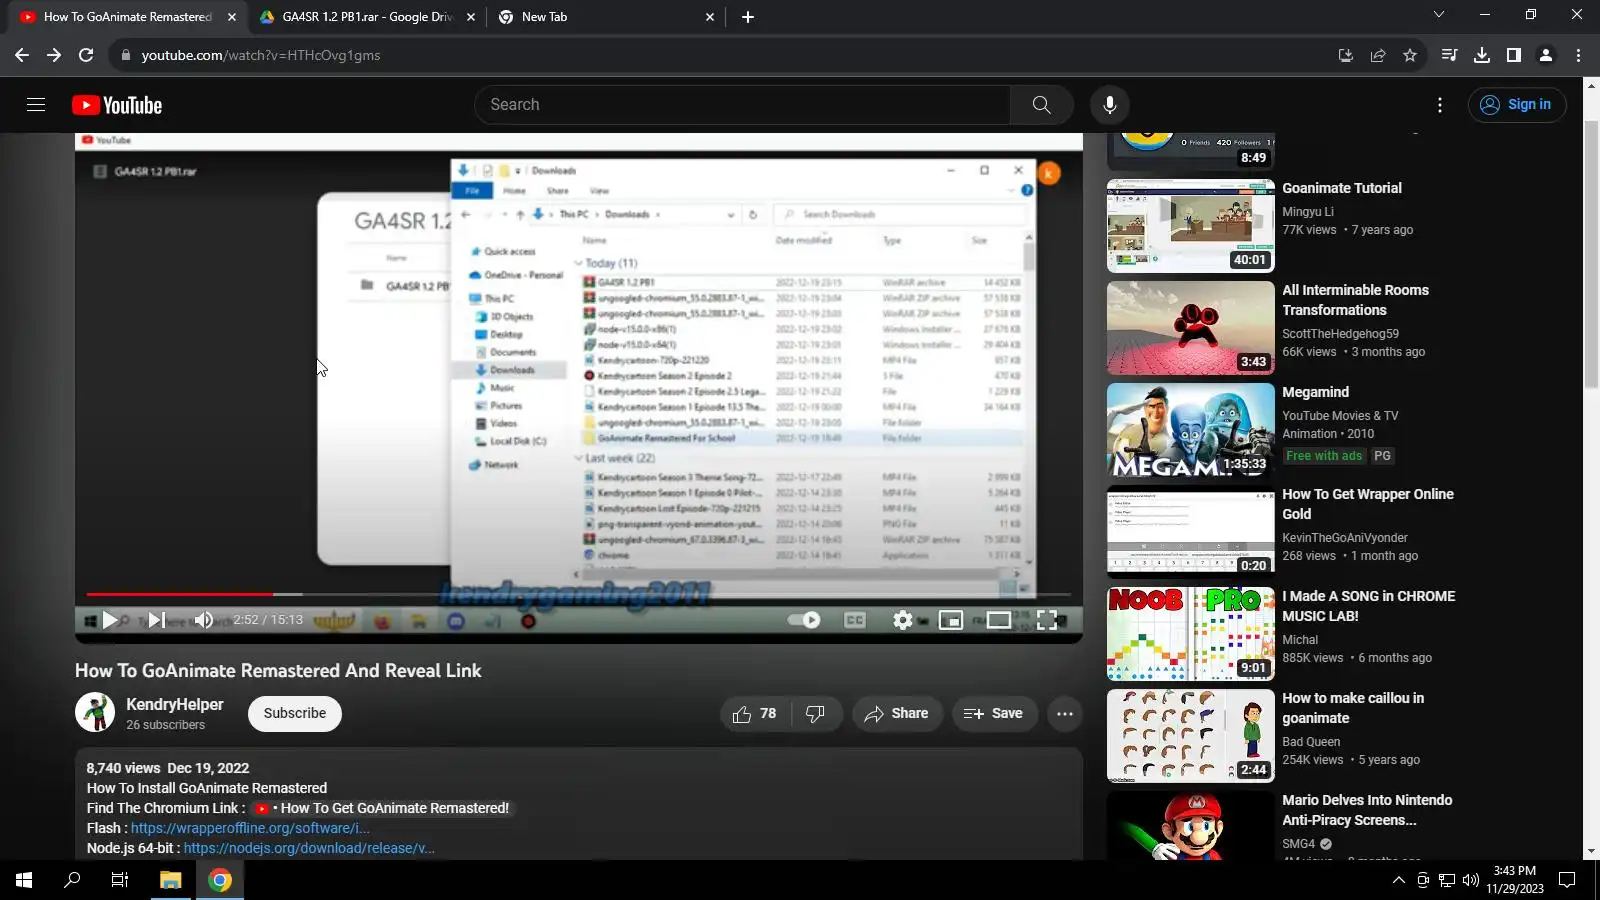
Task: Open 'How To Get Wrapper Online Gold' title
Action: coord(1368,504)
